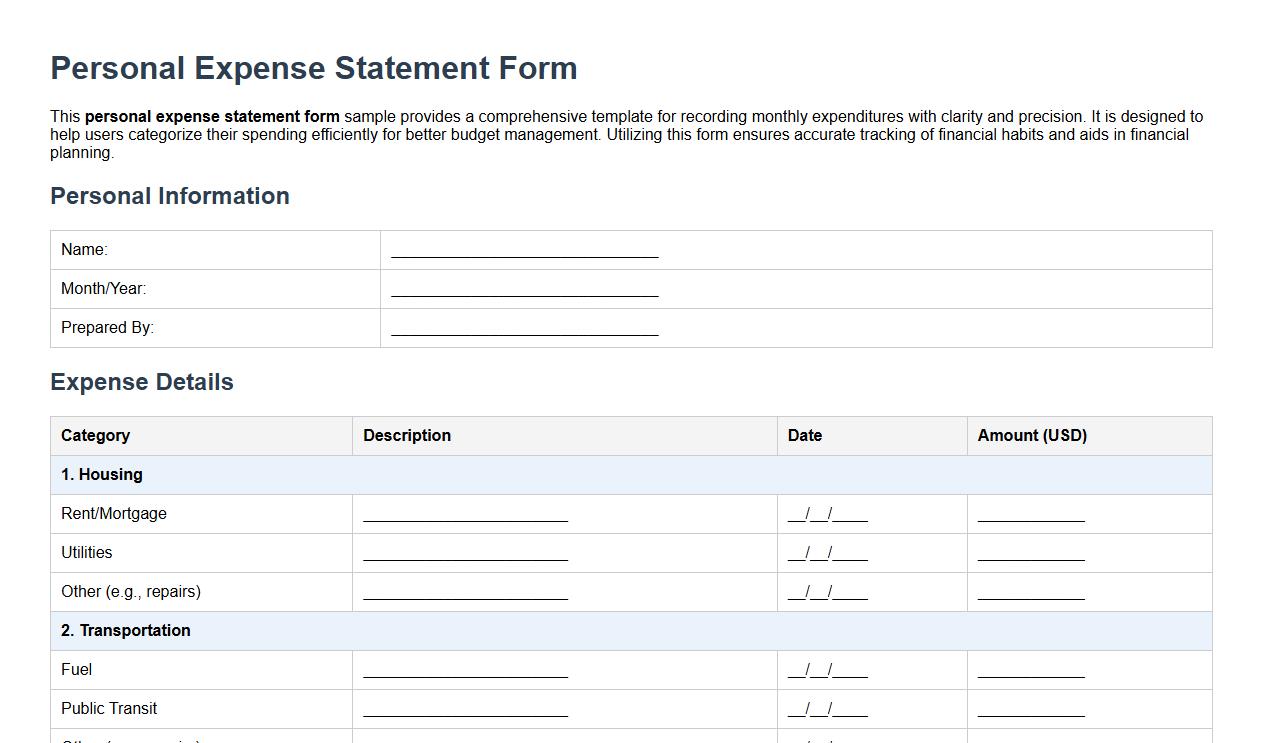
Task: Enter the Rent/Mortgage description field
Action: point(465,516)
